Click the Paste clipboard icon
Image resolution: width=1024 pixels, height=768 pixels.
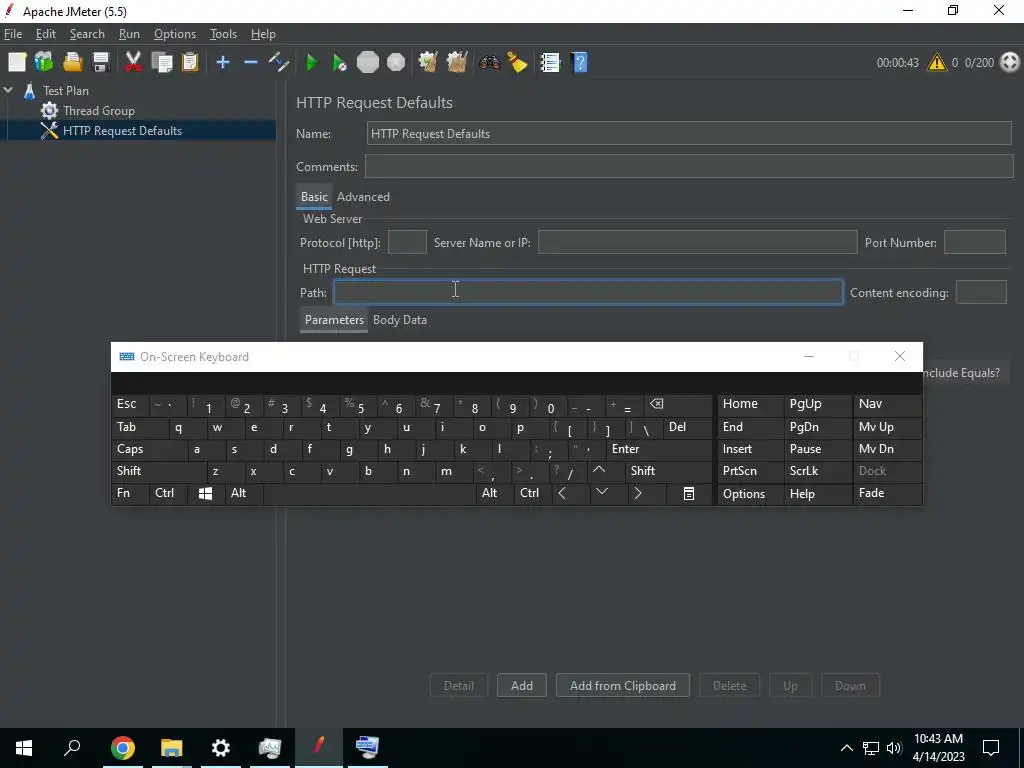tap(190, 63)
